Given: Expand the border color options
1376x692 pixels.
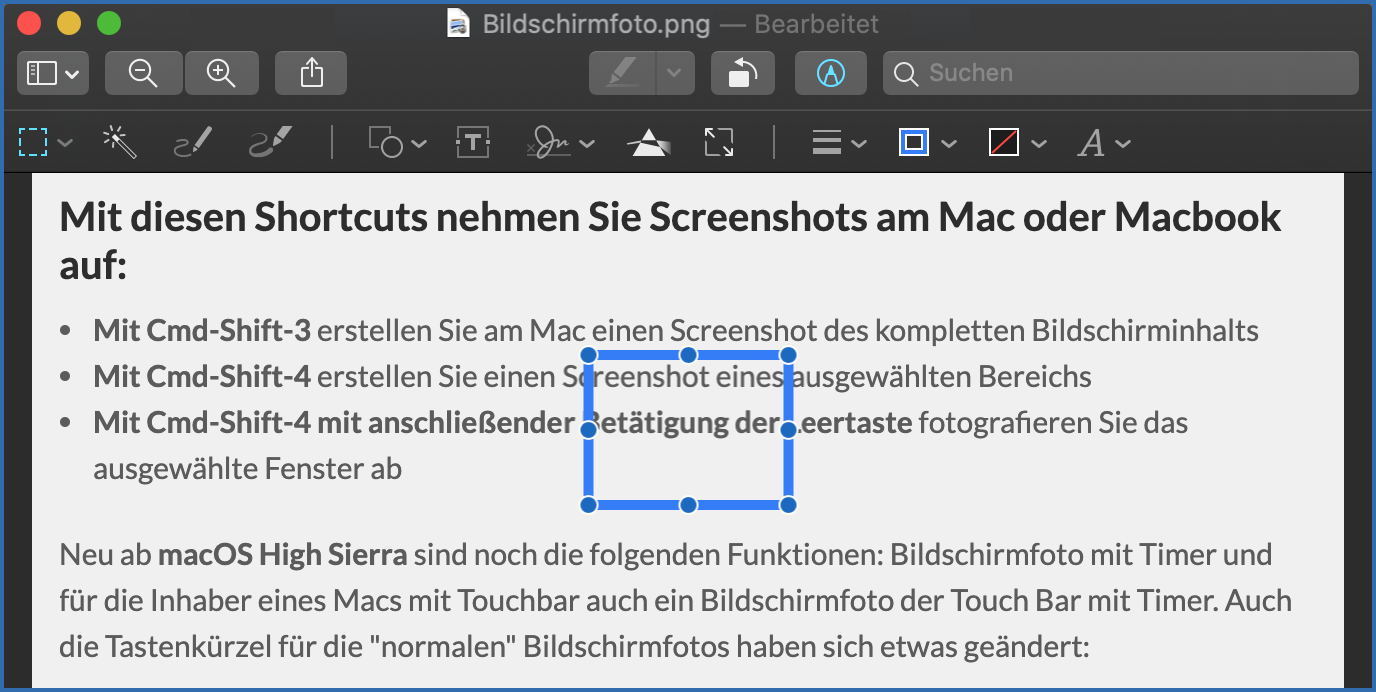Looking at the screenshot, I should coord(948,142).
